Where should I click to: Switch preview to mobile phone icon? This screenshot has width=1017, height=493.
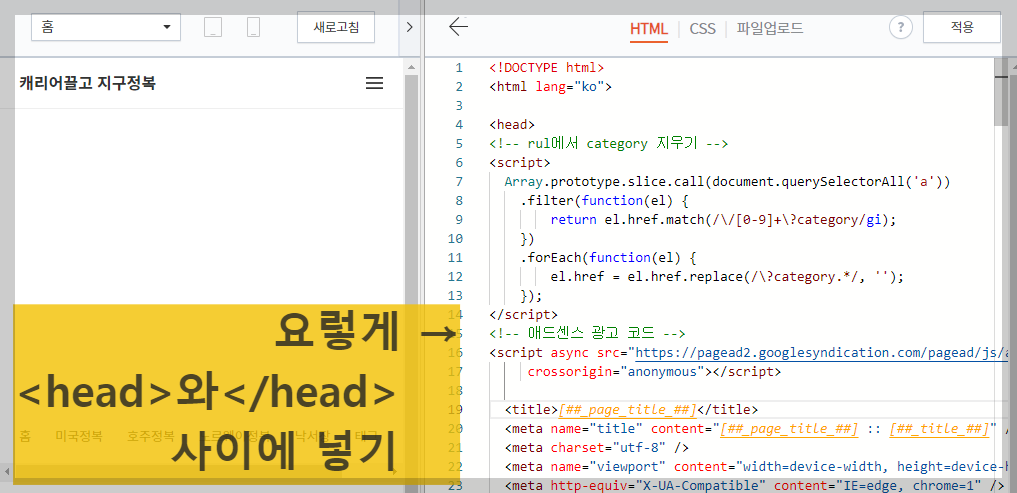(254, 27)
